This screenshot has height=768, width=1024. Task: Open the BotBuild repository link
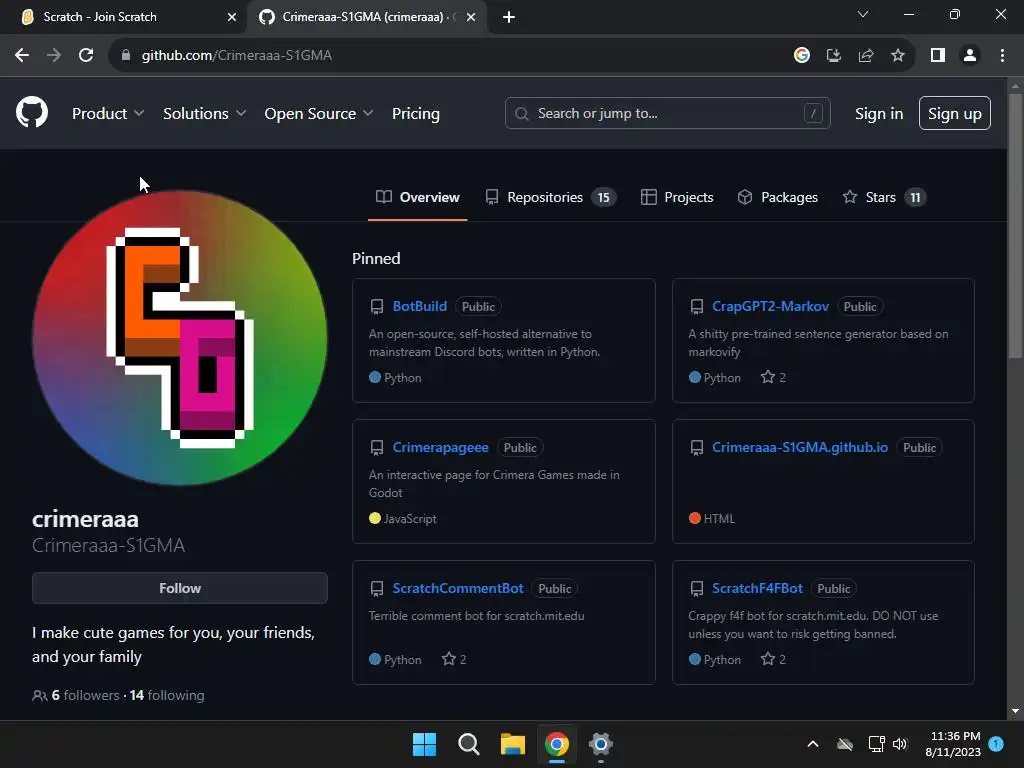pos(420,306)
